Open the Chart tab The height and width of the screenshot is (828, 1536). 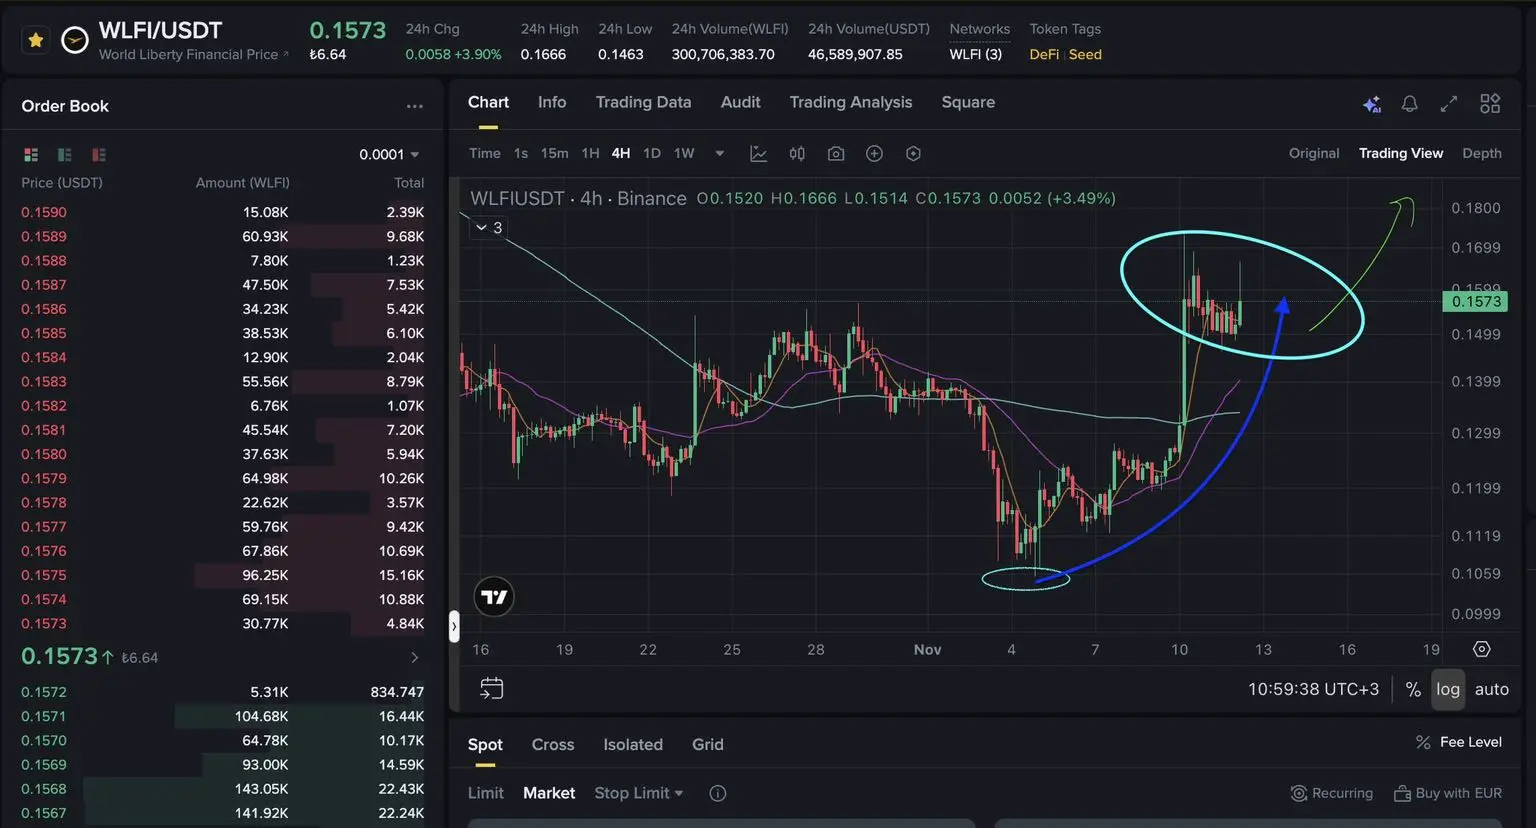(x=488, y=102)
